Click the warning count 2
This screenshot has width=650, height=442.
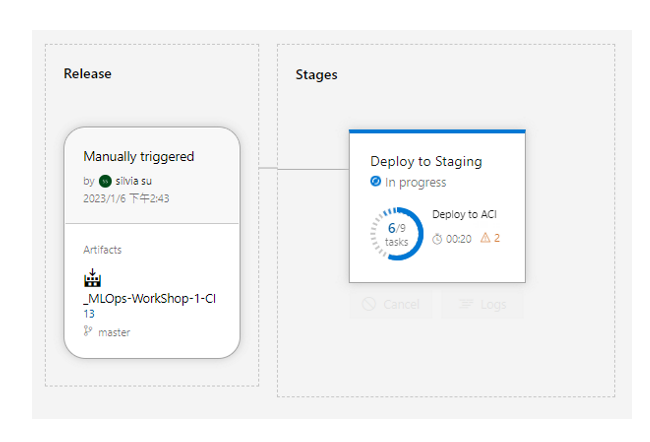[x=497, y=238]
